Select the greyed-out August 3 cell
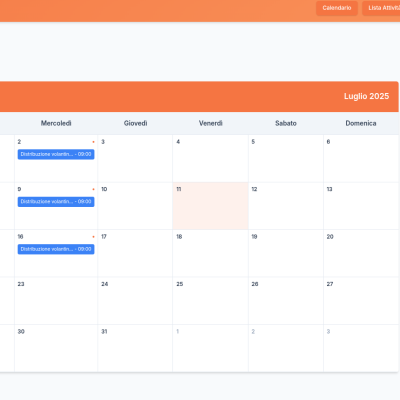This screenshot has height=400, width=400. pos(361,348)
